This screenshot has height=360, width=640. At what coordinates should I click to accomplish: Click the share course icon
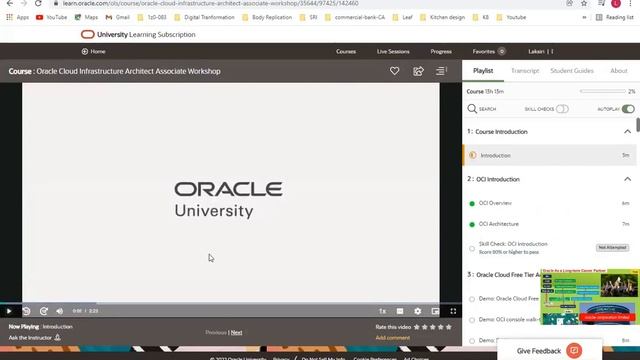tap(418, 71)
